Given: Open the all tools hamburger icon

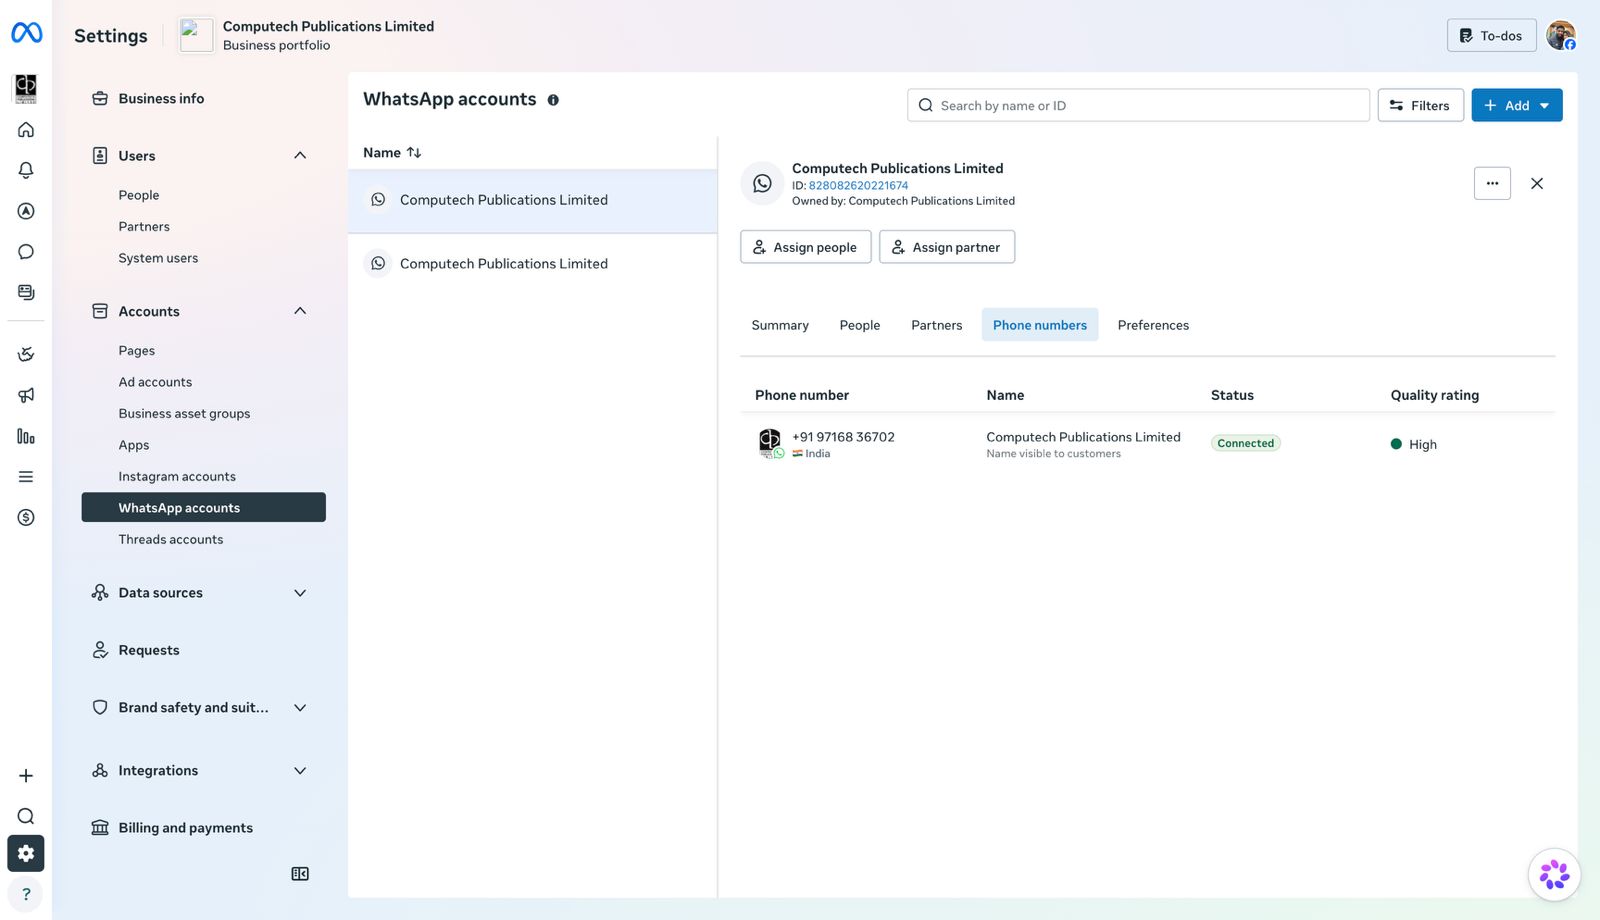Looking at the screenshot, I should click(x=26, y=477).
